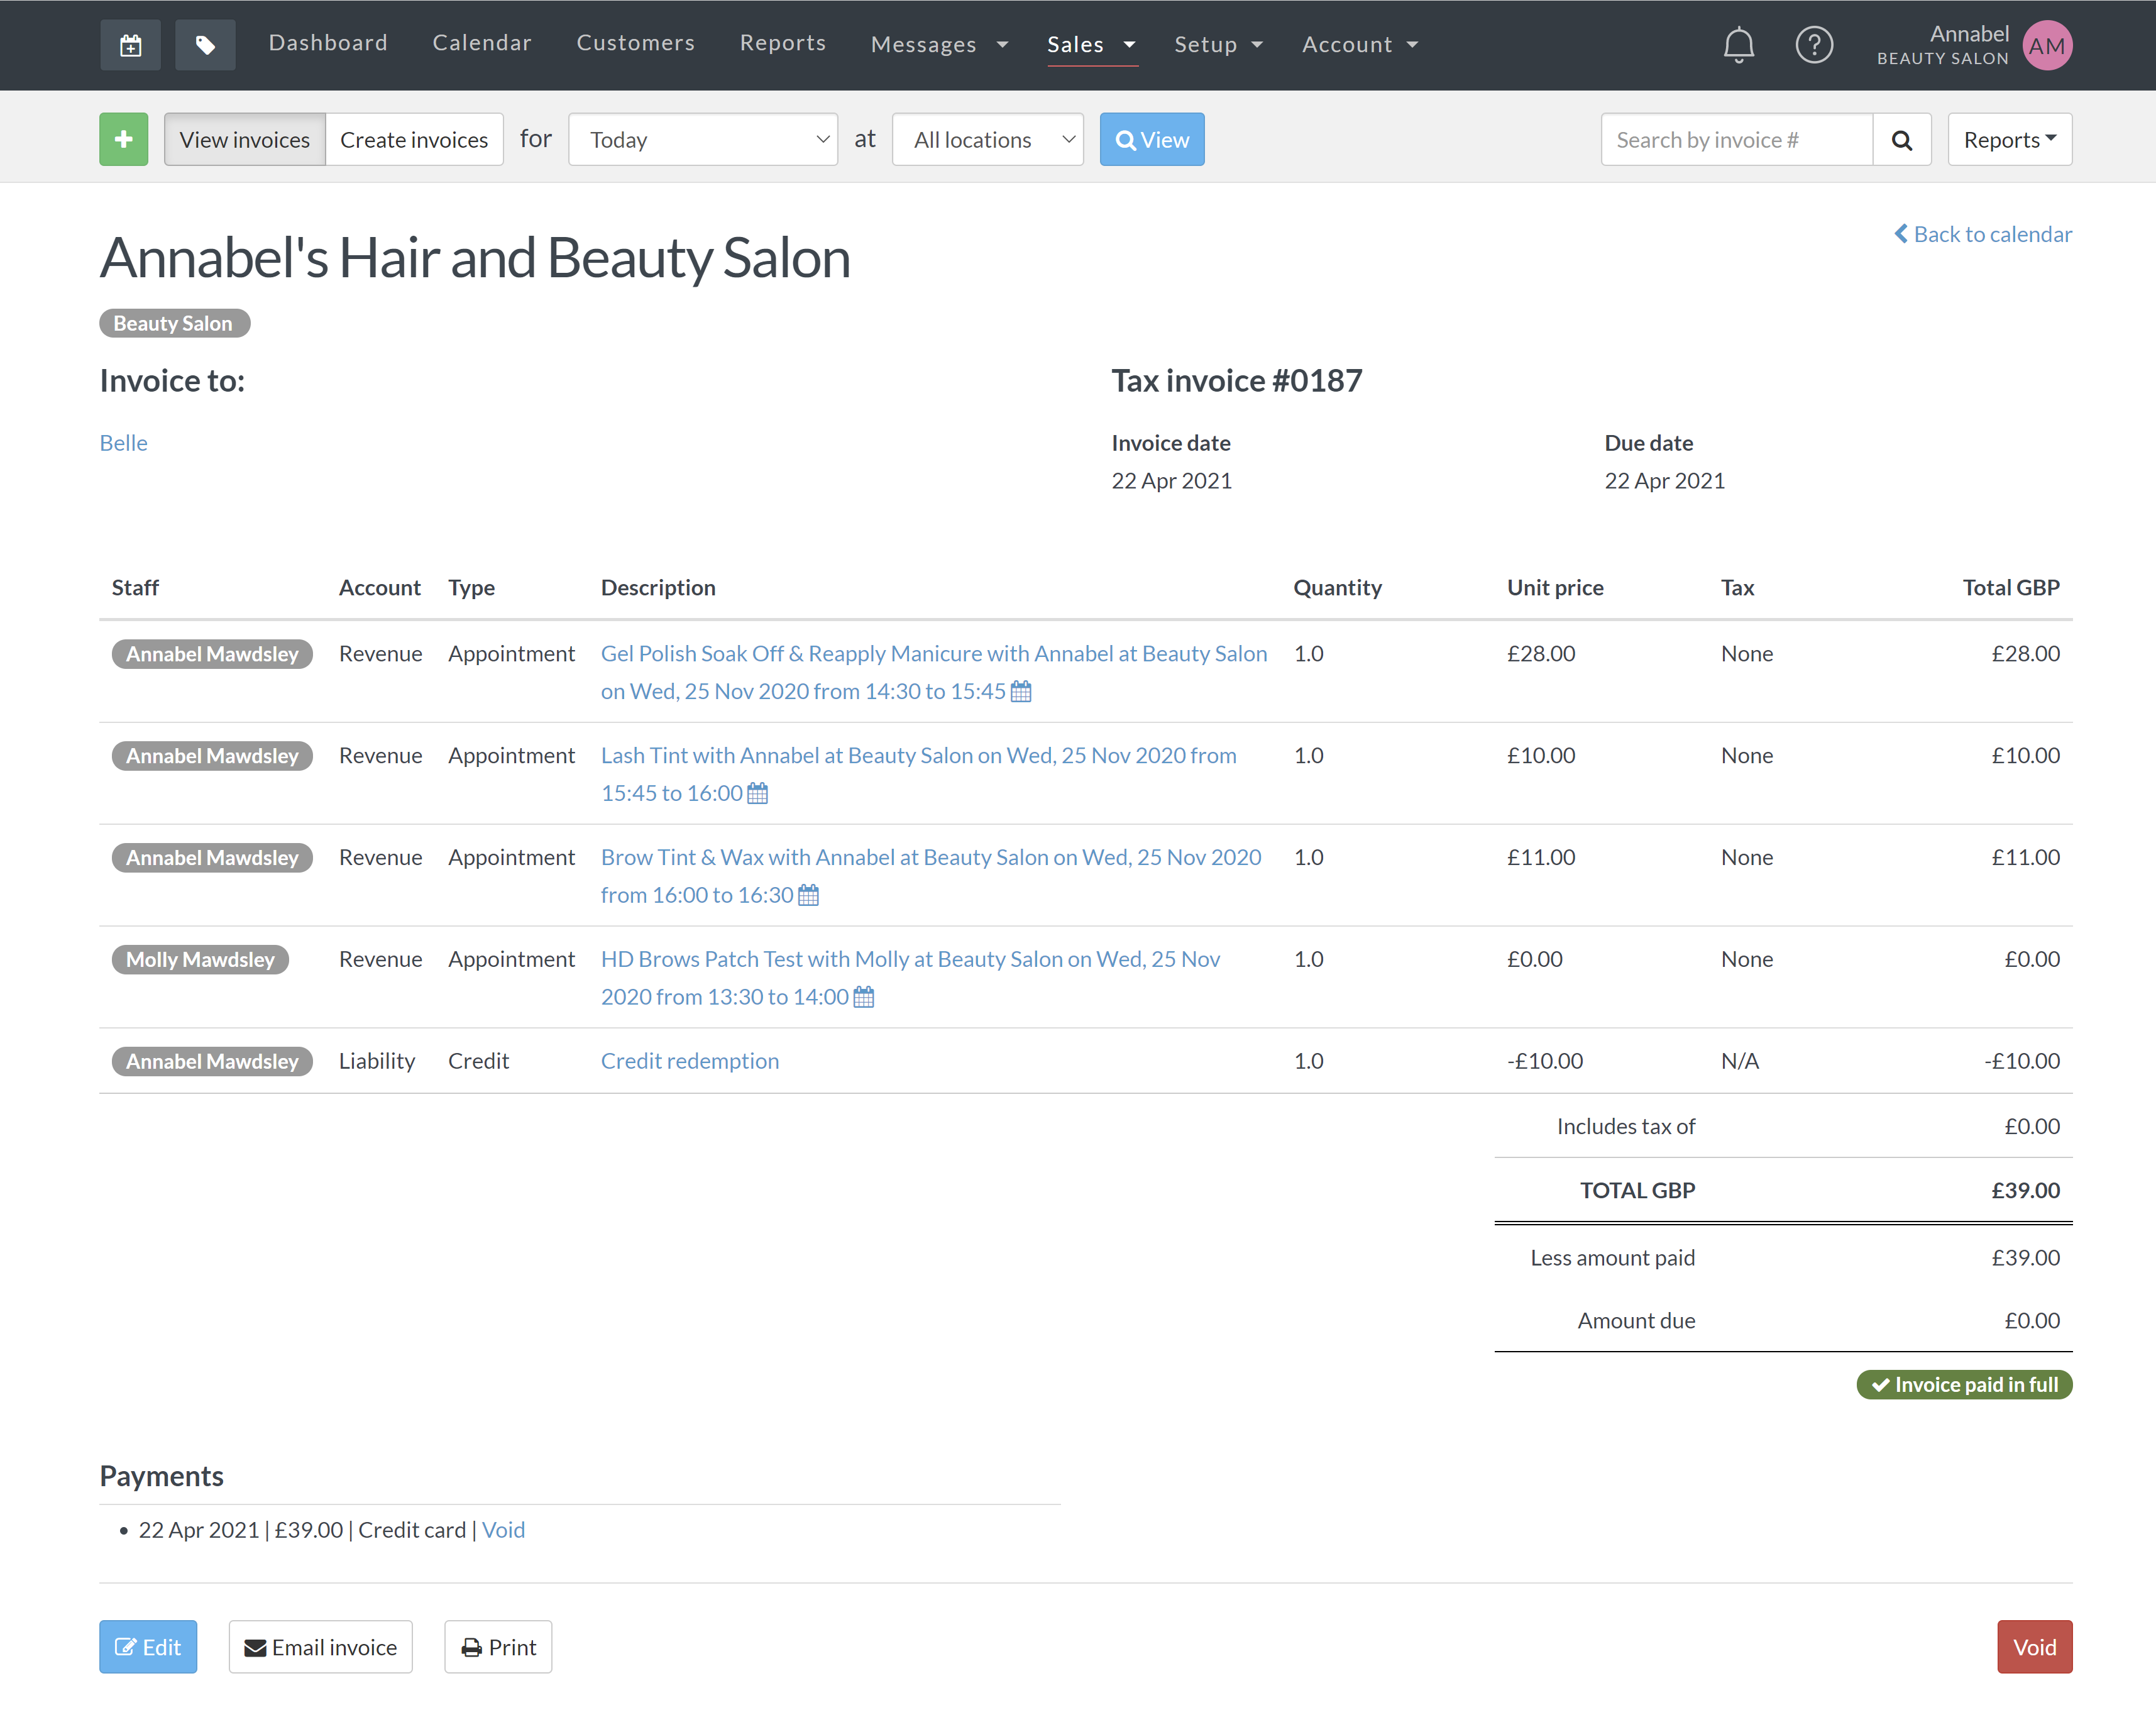2156x1732 pixels.
Task: Click the price tag icon in navbar
Action: tap(205, 45)
